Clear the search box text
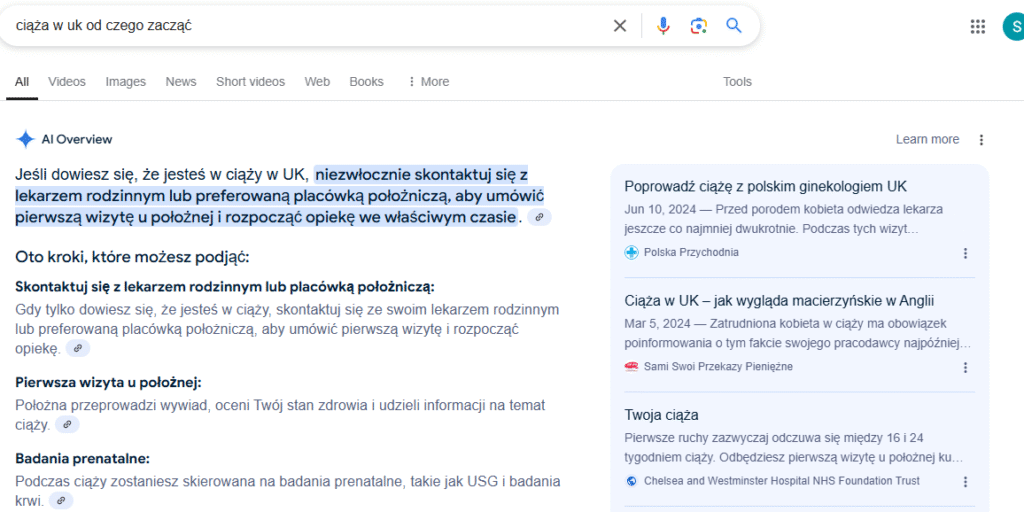This screenshot has width=1024, height=512. (x=620, y=26)
